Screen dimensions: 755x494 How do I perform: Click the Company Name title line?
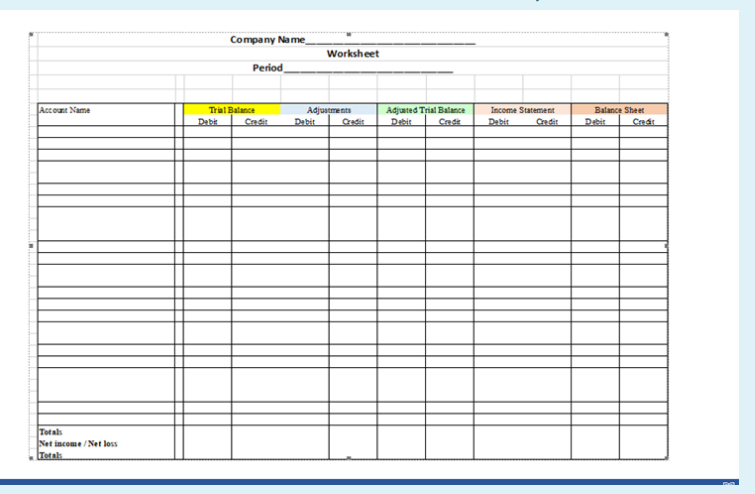tap(352, 40)
